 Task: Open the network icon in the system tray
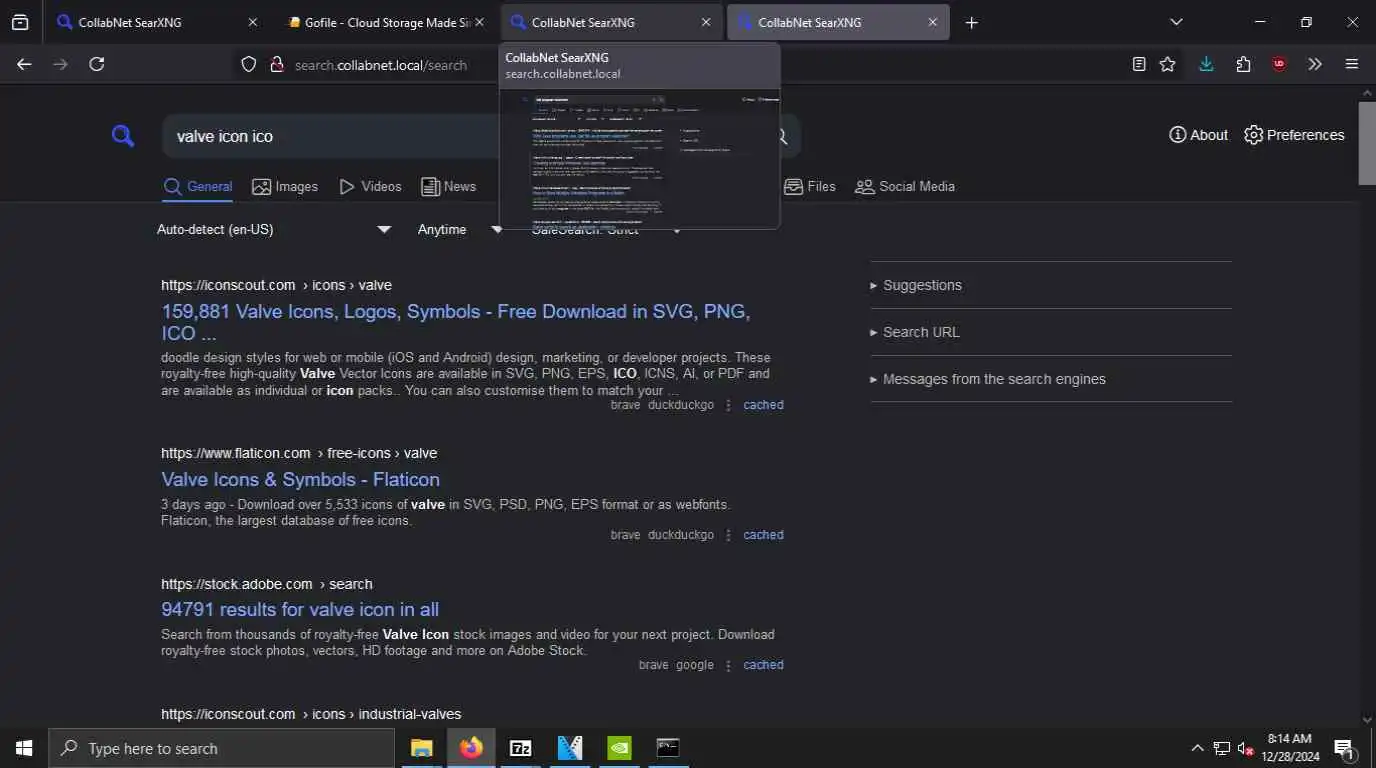(1221, 748)
